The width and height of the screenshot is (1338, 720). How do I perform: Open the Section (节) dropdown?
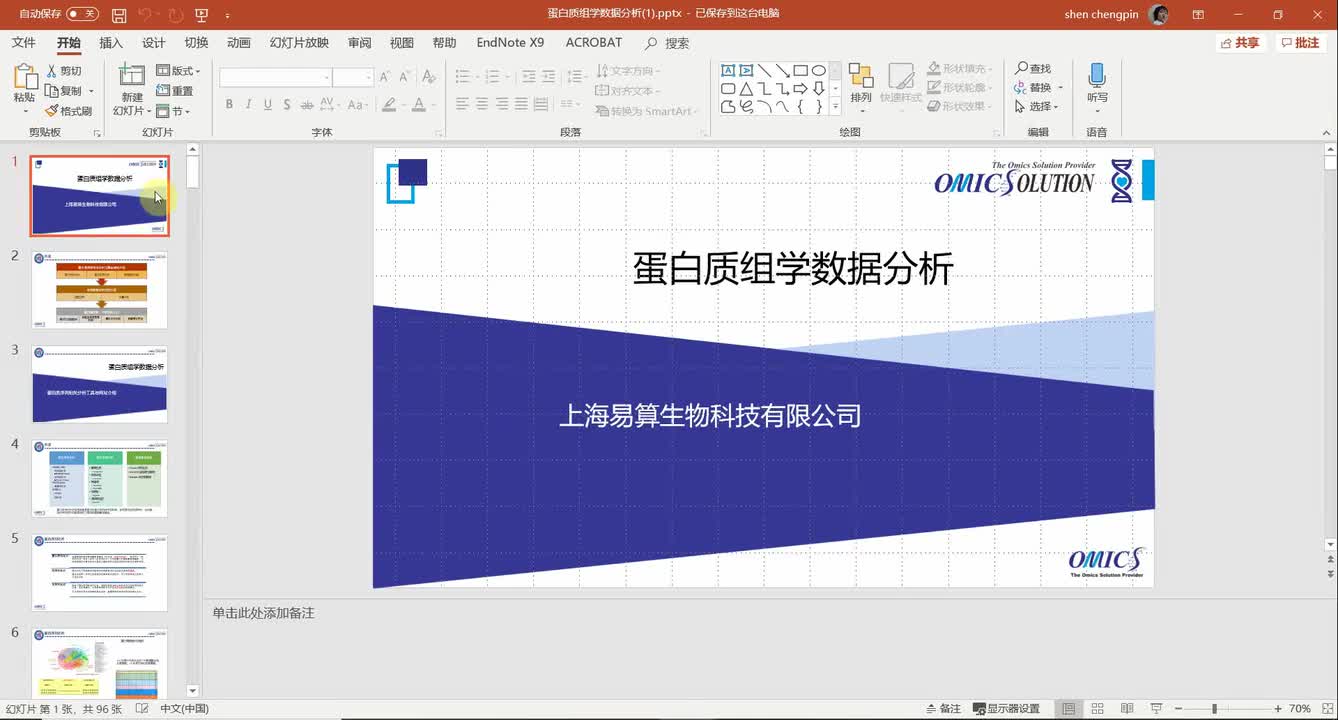coord(173,111)
